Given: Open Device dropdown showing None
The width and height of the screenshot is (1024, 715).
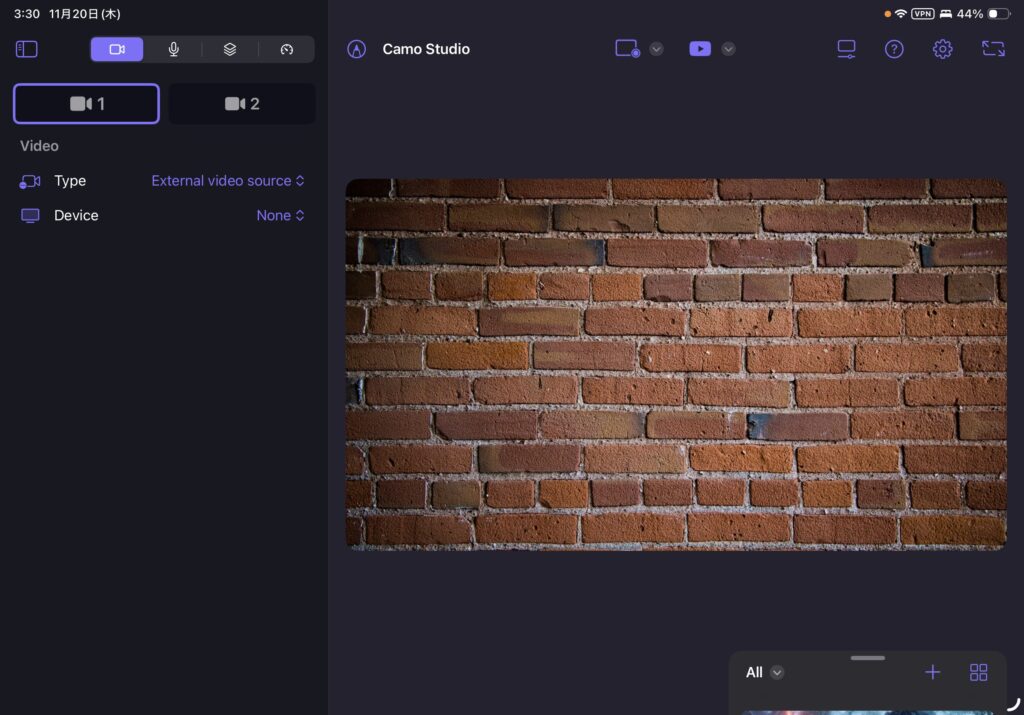Looking at the screenshot, I should [x=280, y=216].
